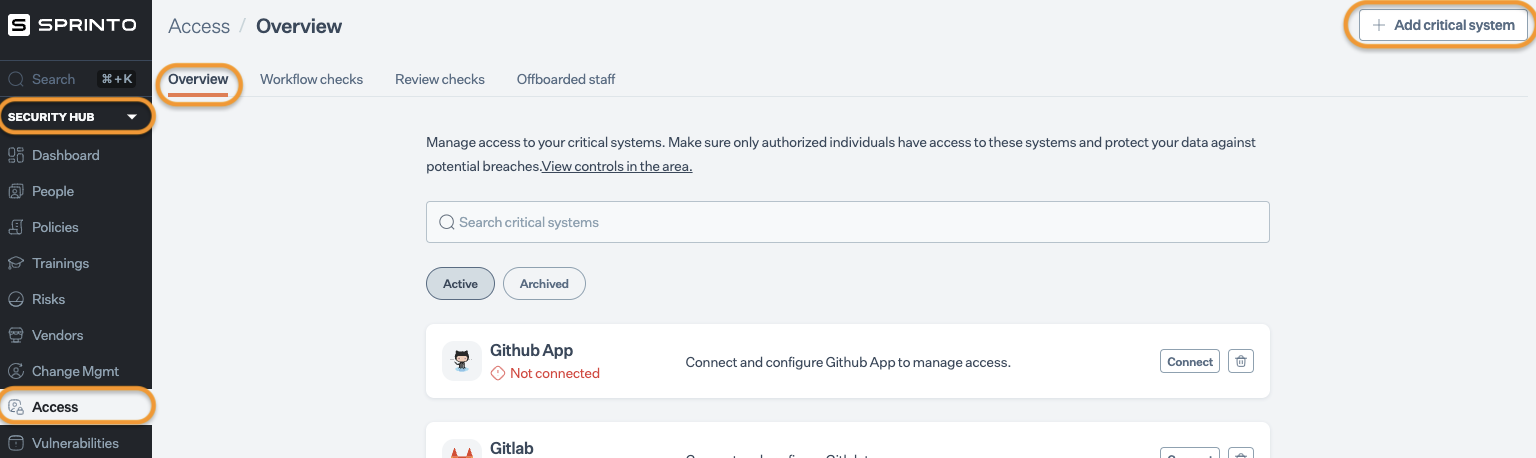
Task: Switch to the Offboarded staff tab
Action: 566,79
